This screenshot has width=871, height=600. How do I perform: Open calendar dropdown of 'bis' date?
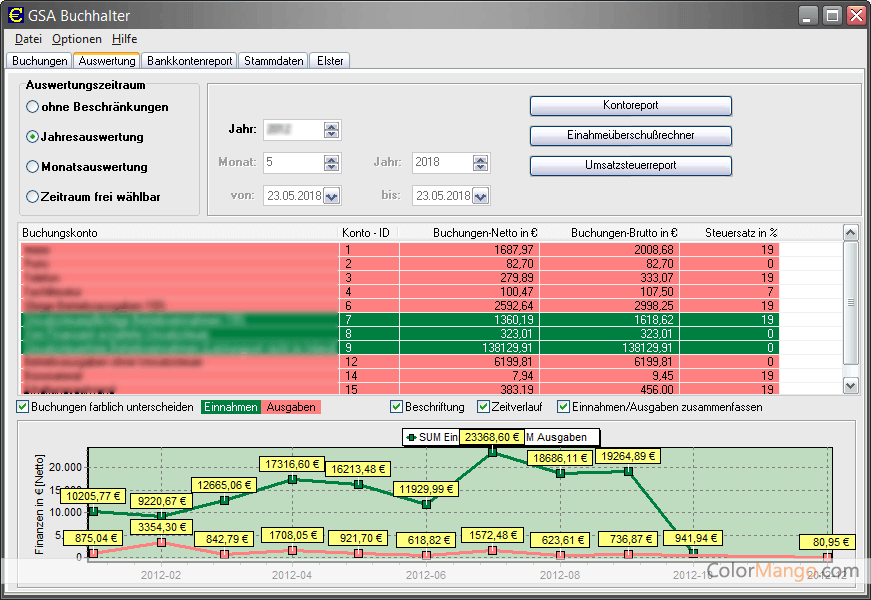point(481,196)
